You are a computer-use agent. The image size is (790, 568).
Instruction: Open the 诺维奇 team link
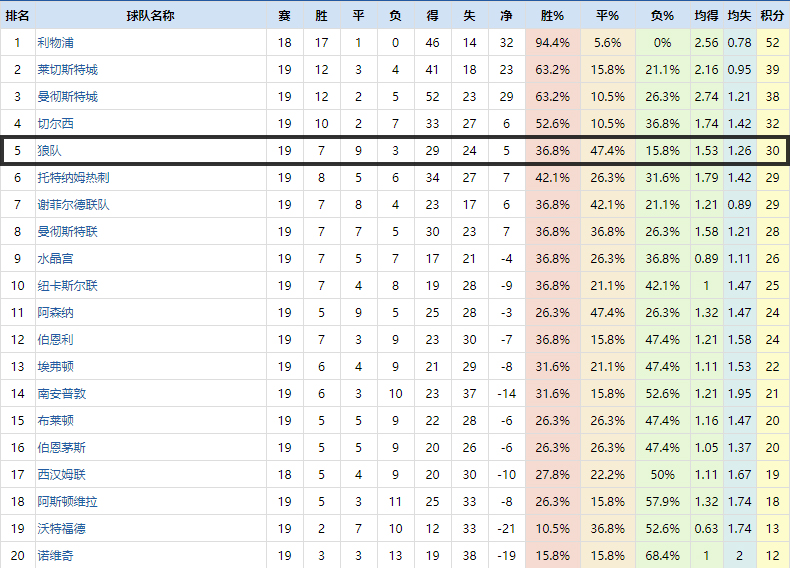click(x=55, y=555)
